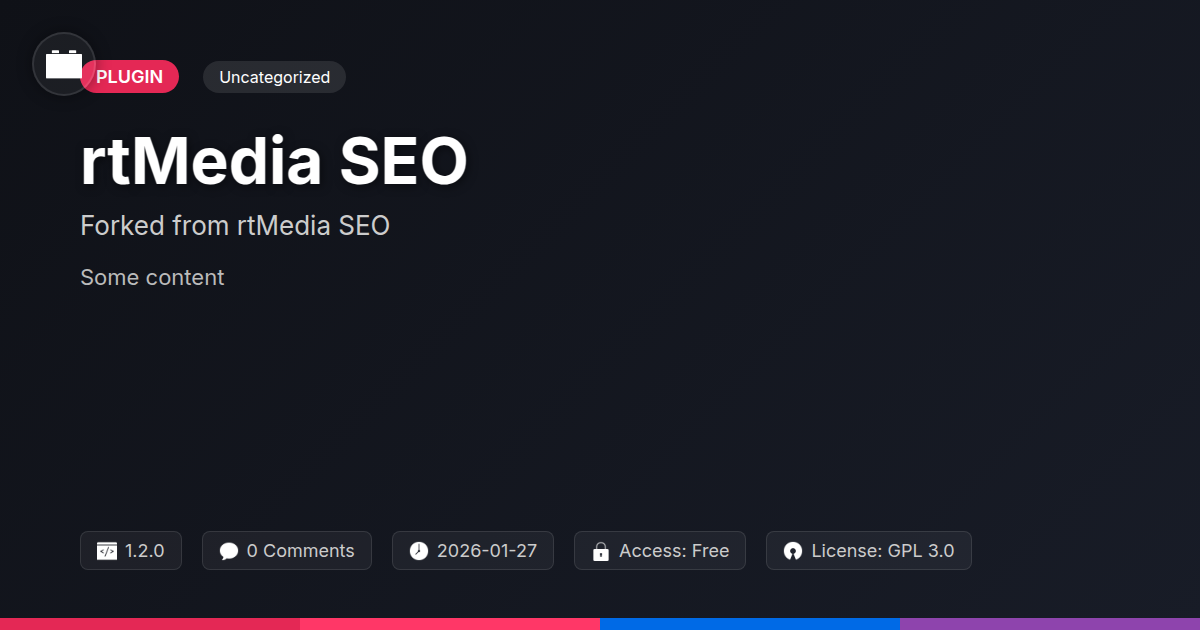This screenshot has height=630, width=1200.
Task: Click the pink segment of bottom color bar
Action: (x=450, y=624)
